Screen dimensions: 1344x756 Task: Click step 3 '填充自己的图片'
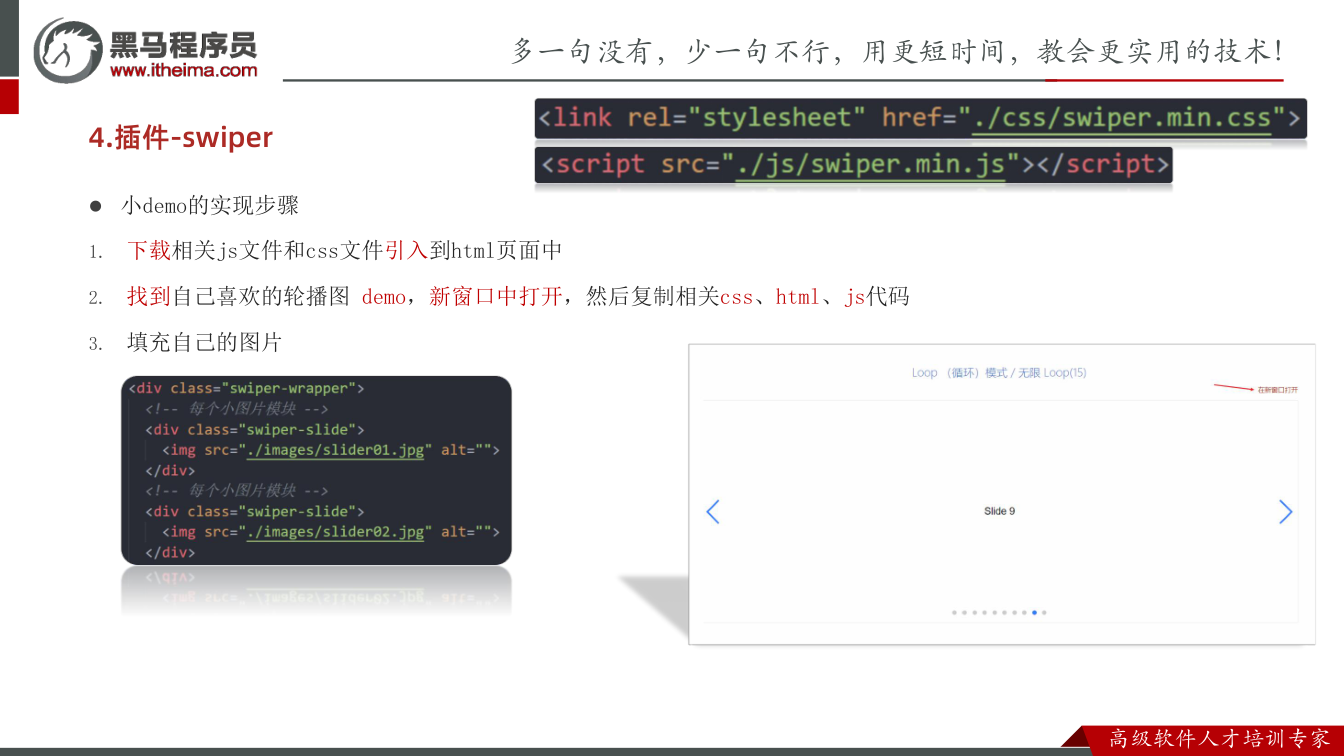205,343
